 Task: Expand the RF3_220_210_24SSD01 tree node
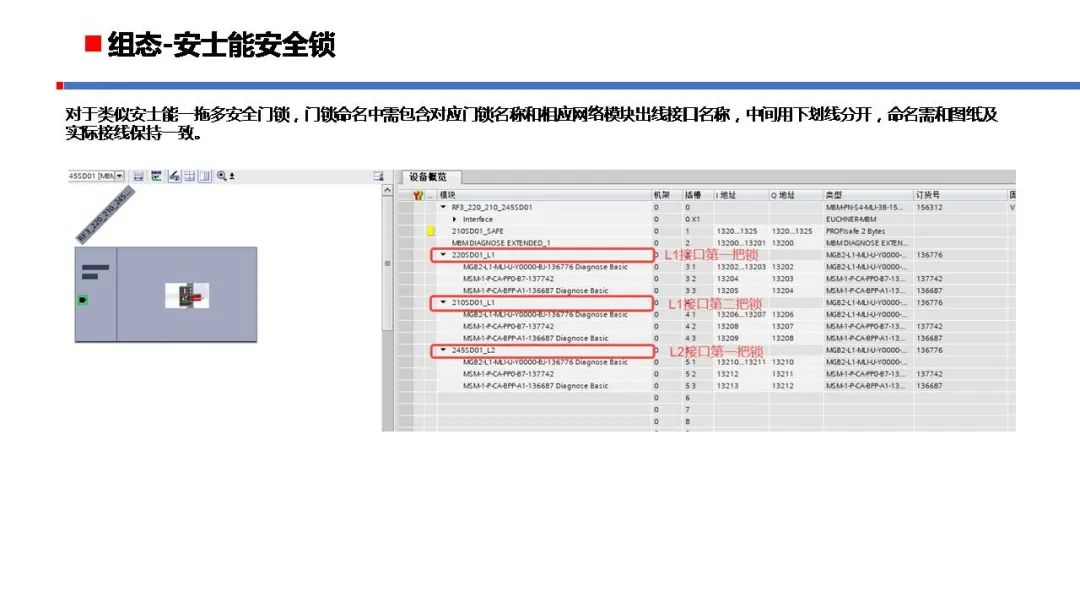pos(442,206)
